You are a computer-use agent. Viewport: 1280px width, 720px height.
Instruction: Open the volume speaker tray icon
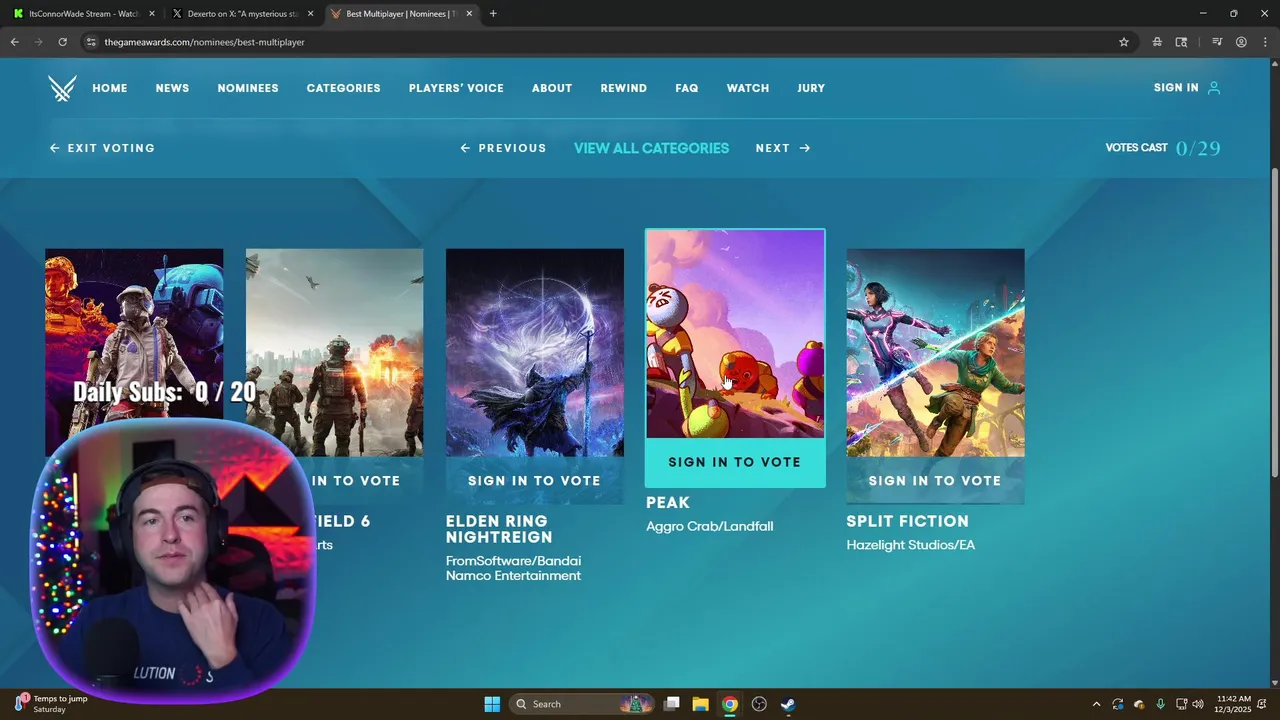[1198, 704]
